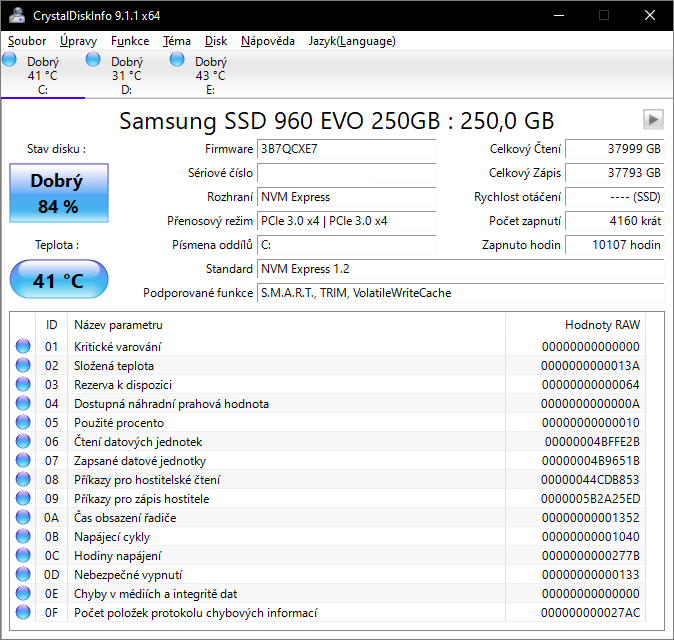Click Počet zapnutí value 4160 krát

tap(615, 221)
